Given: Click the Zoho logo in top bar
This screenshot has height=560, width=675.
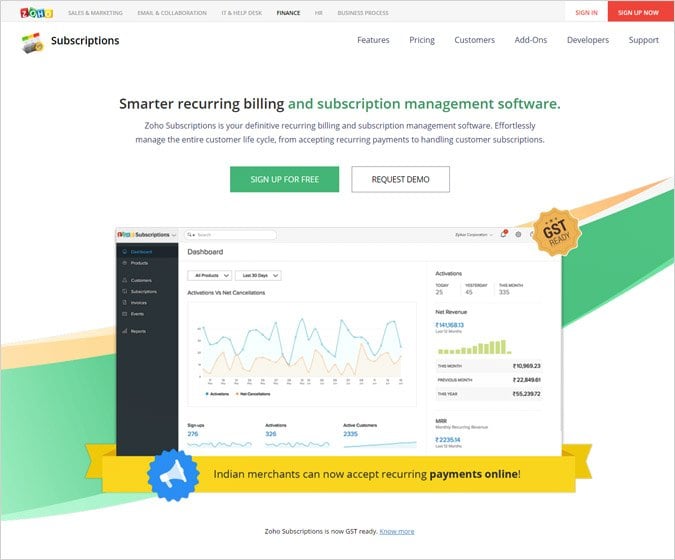Looking at the screenshot, I should tap(37, 12).
